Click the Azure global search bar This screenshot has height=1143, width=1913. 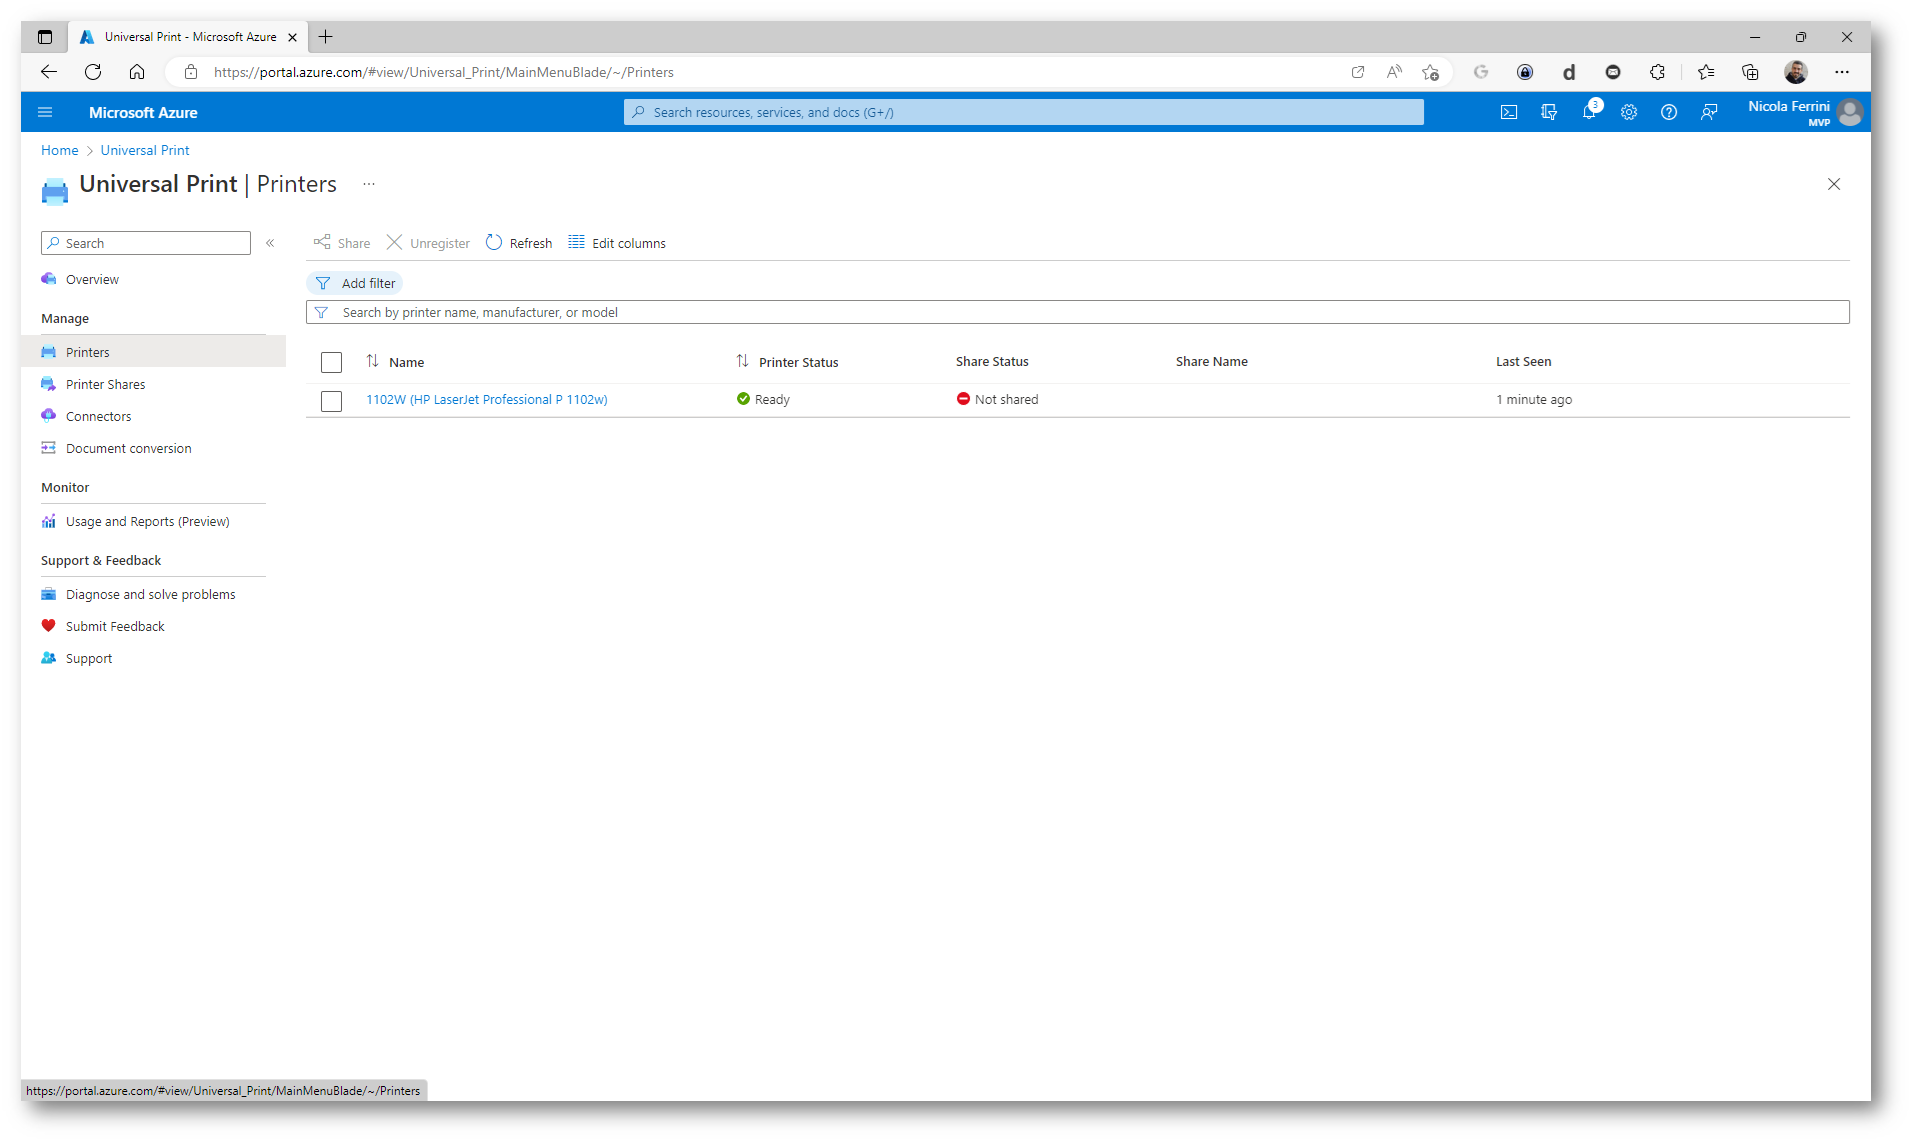1023,112
